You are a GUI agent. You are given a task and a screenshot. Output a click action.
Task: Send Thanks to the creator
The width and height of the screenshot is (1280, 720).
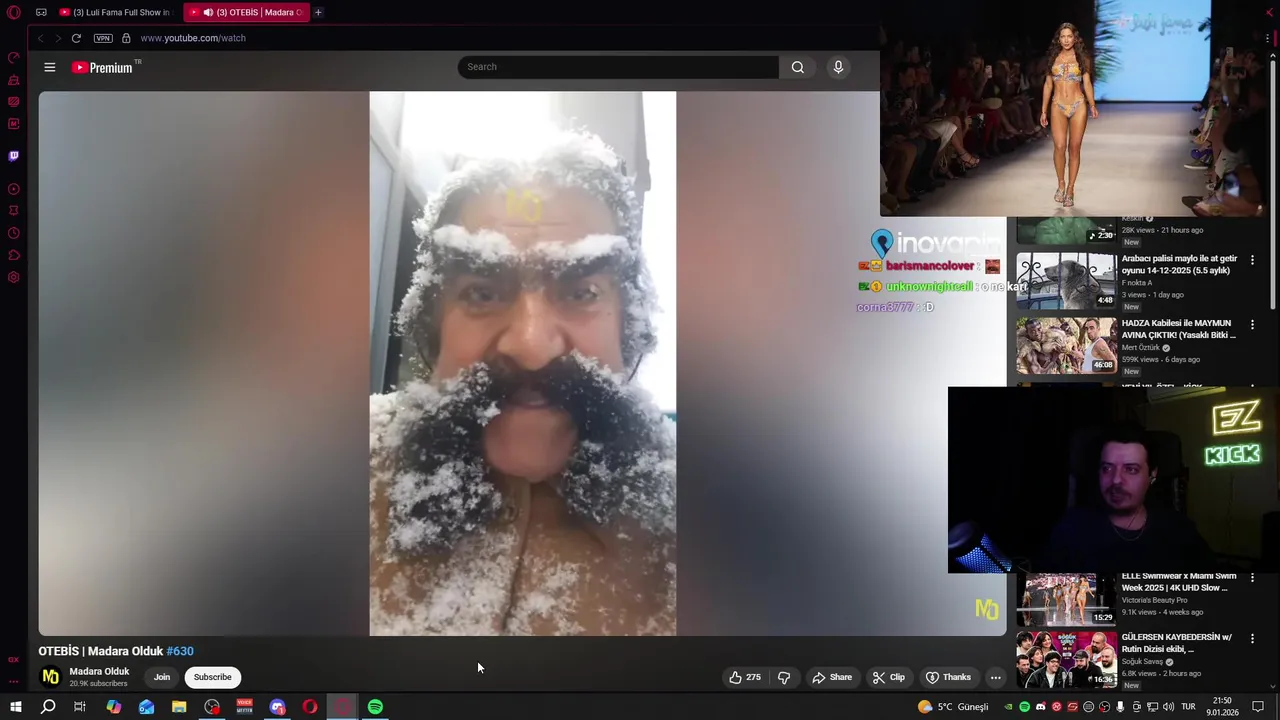(x=948, y=677)
